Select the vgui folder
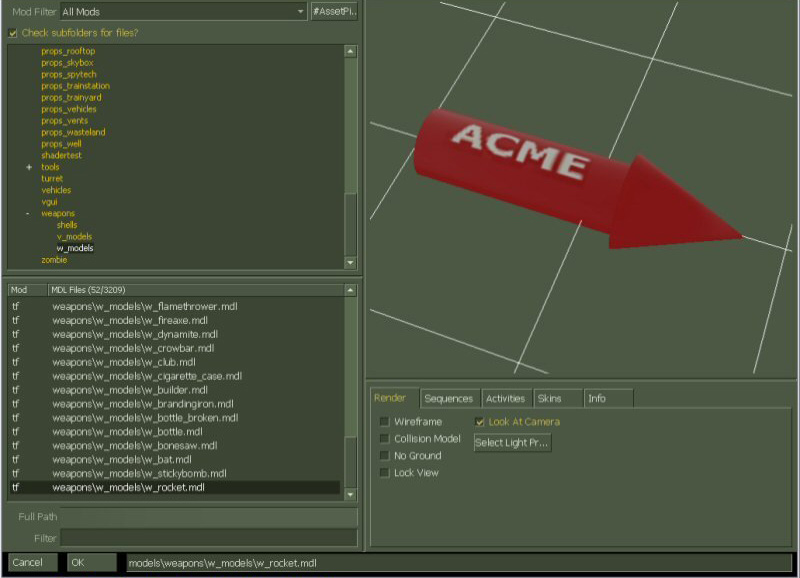800x578 pixels. tap(49, 202)
